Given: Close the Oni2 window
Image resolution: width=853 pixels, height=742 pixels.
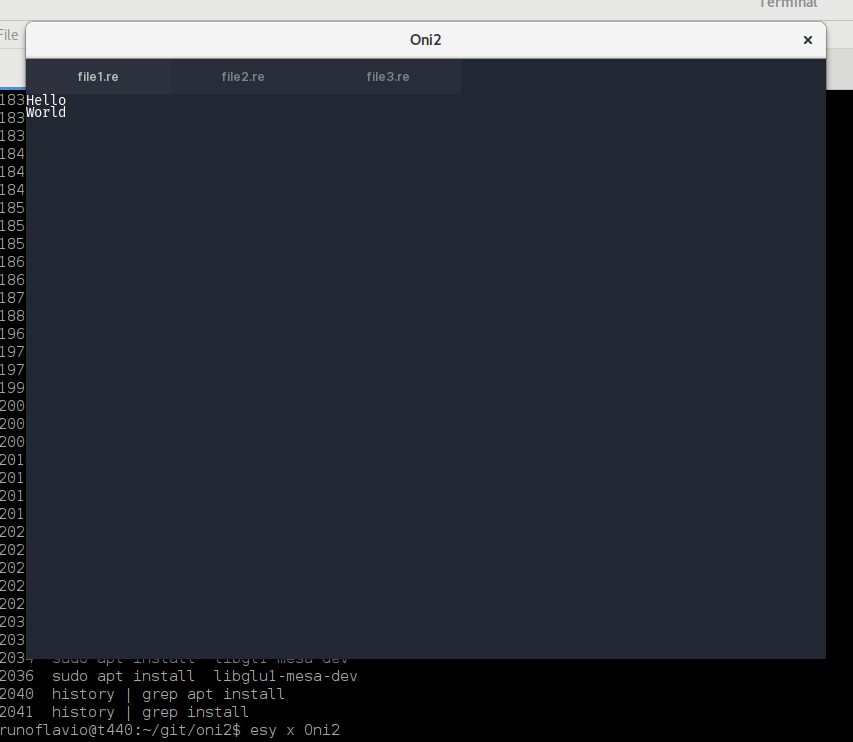Looking at the screenshot, I should click(x=808, y=40).
